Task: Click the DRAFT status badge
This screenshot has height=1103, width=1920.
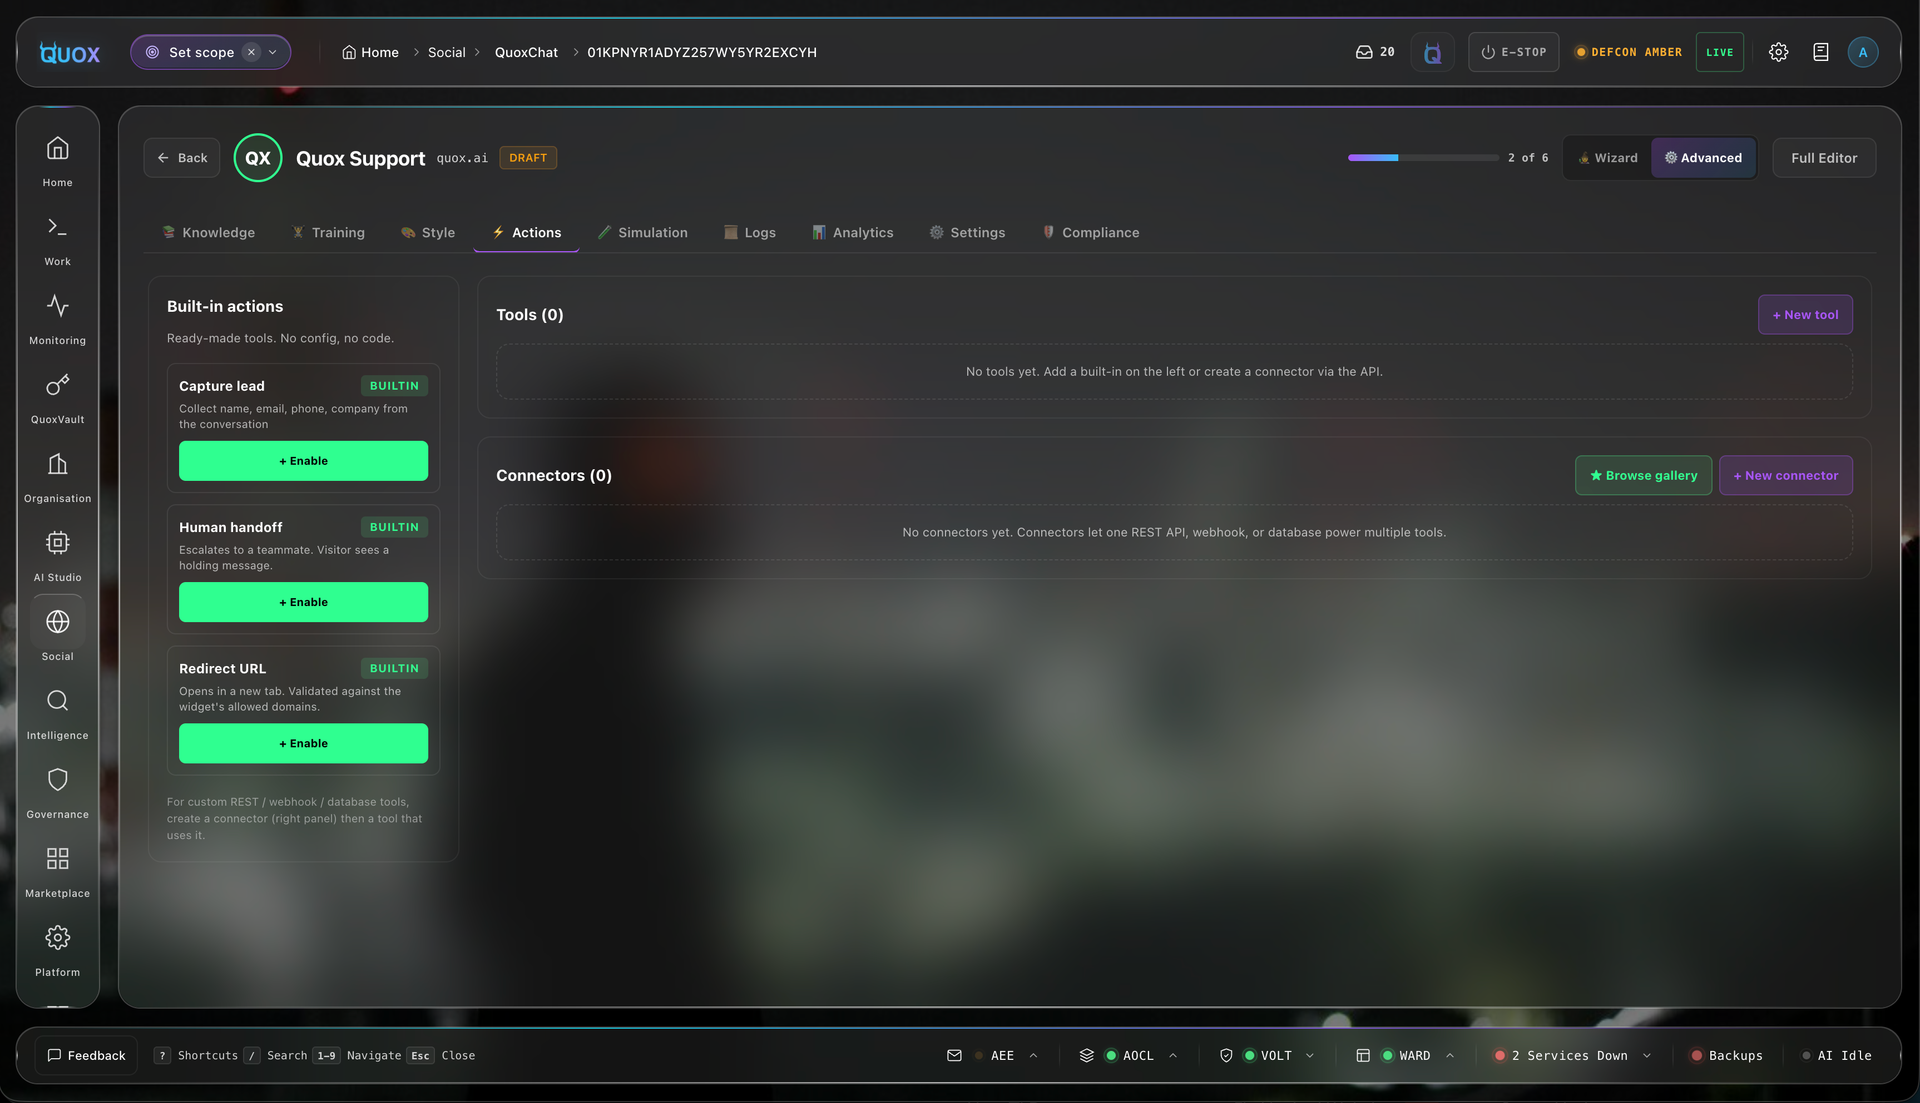Action: [x=528, y=158]
